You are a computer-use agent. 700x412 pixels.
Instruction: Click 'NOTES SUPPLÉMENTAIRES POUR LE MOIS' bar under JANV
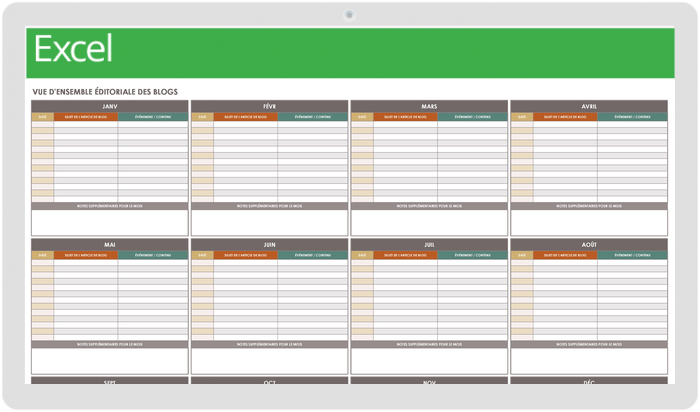[110, 206]
